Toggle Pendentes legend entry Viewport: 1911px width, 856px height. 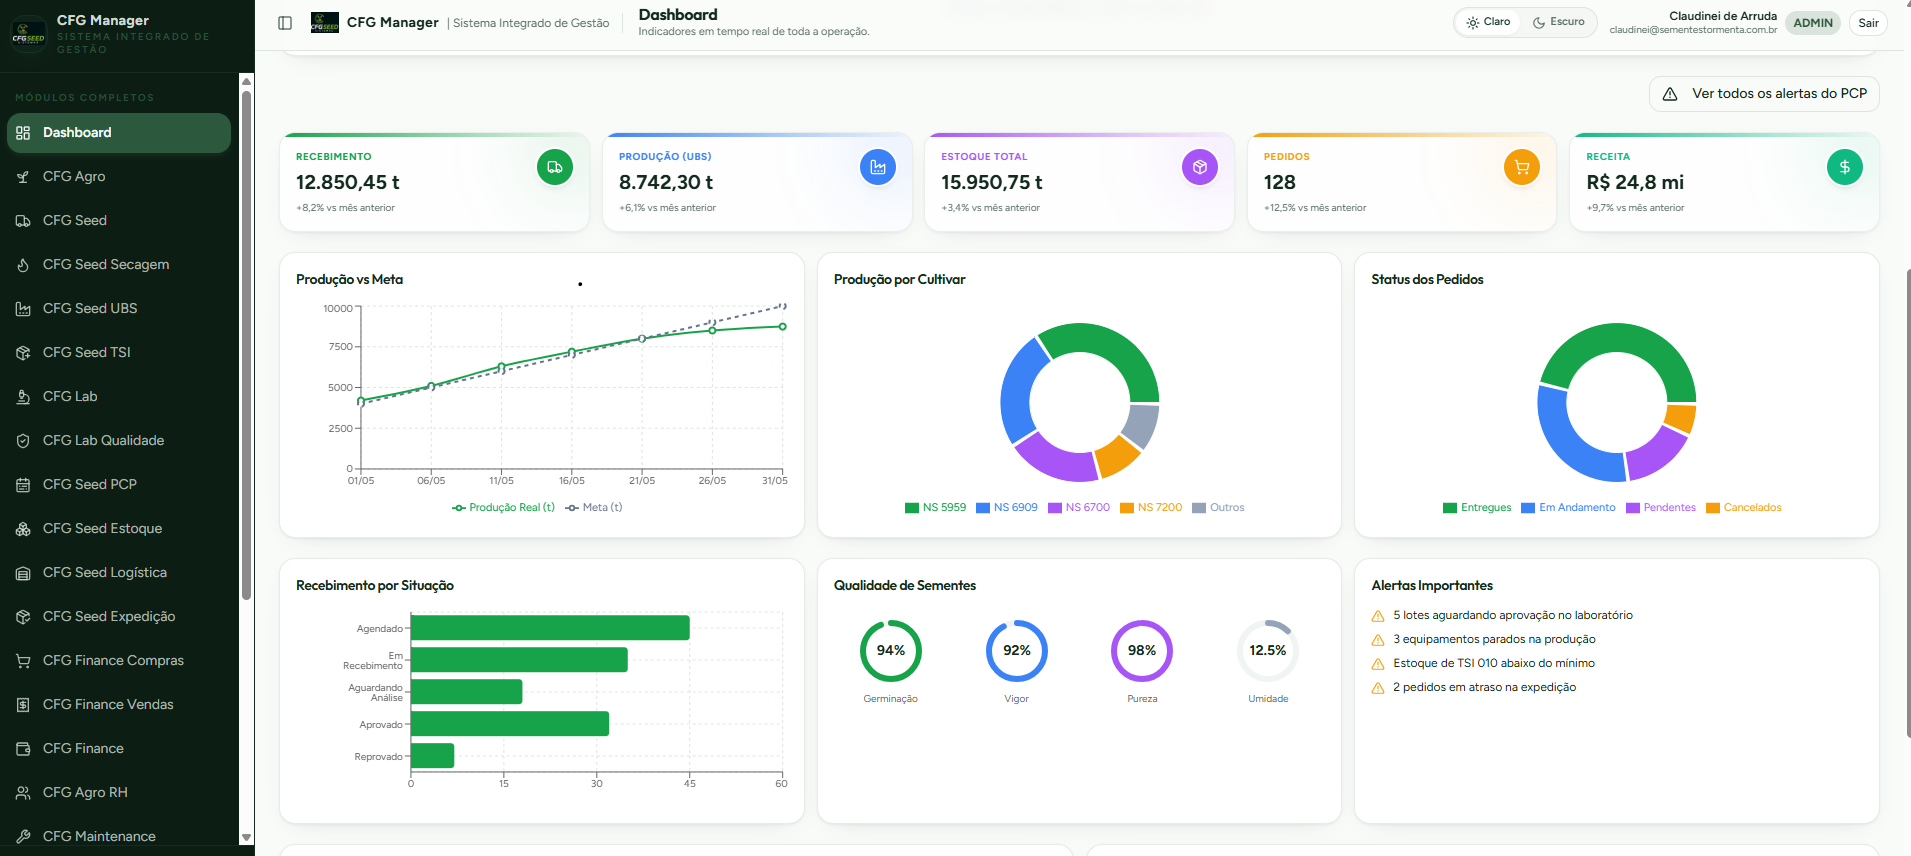click(1661, 508)
